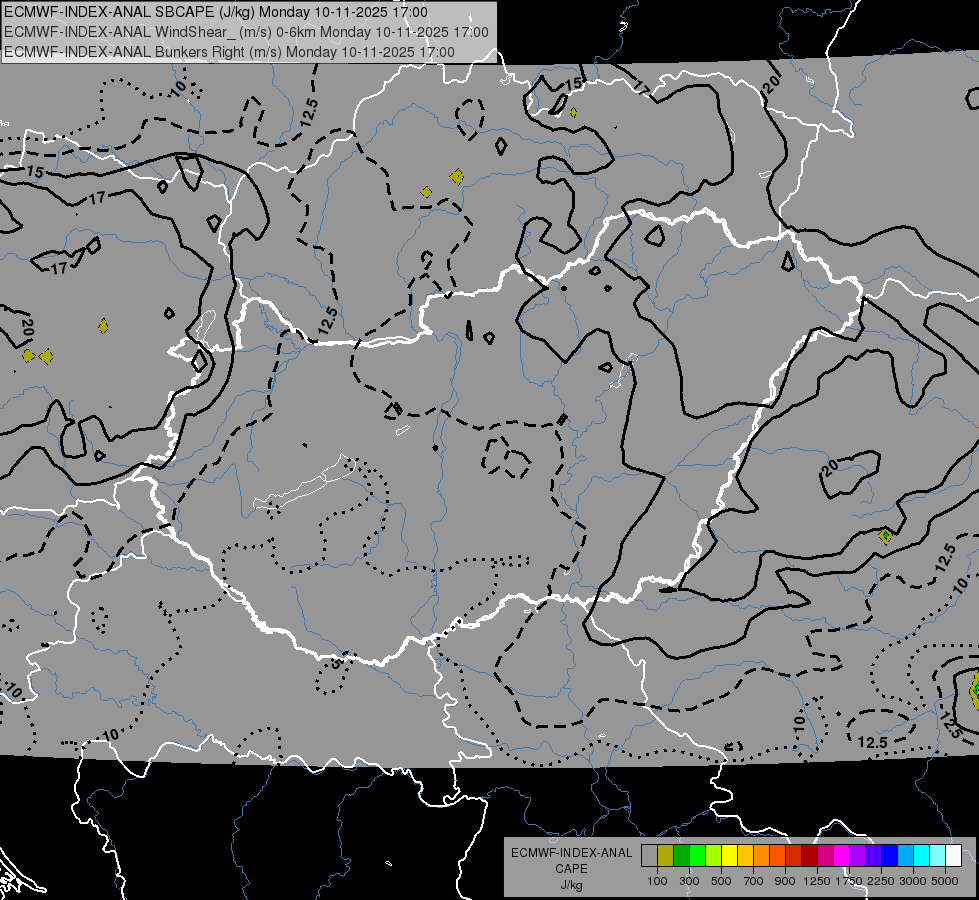Click the 15 label on the top-edge contour
Viewport: 979px width, 900px height.
tap(573, 84)
